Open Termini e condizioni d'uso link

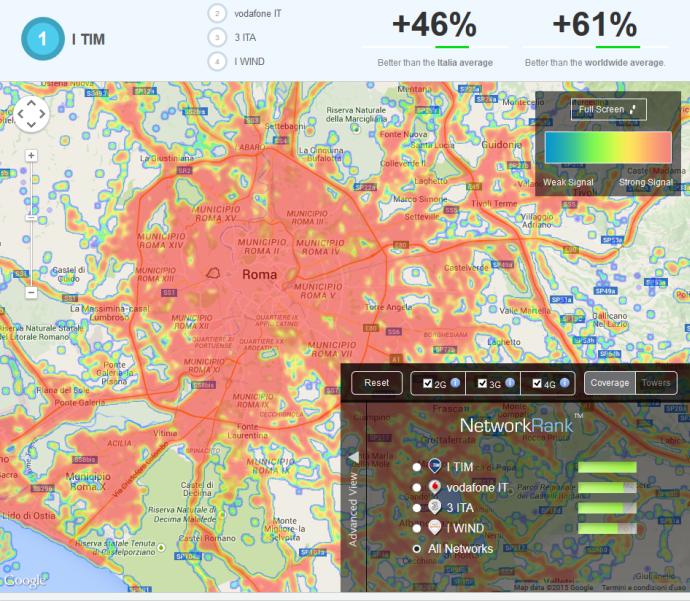[x=643, y=587]
